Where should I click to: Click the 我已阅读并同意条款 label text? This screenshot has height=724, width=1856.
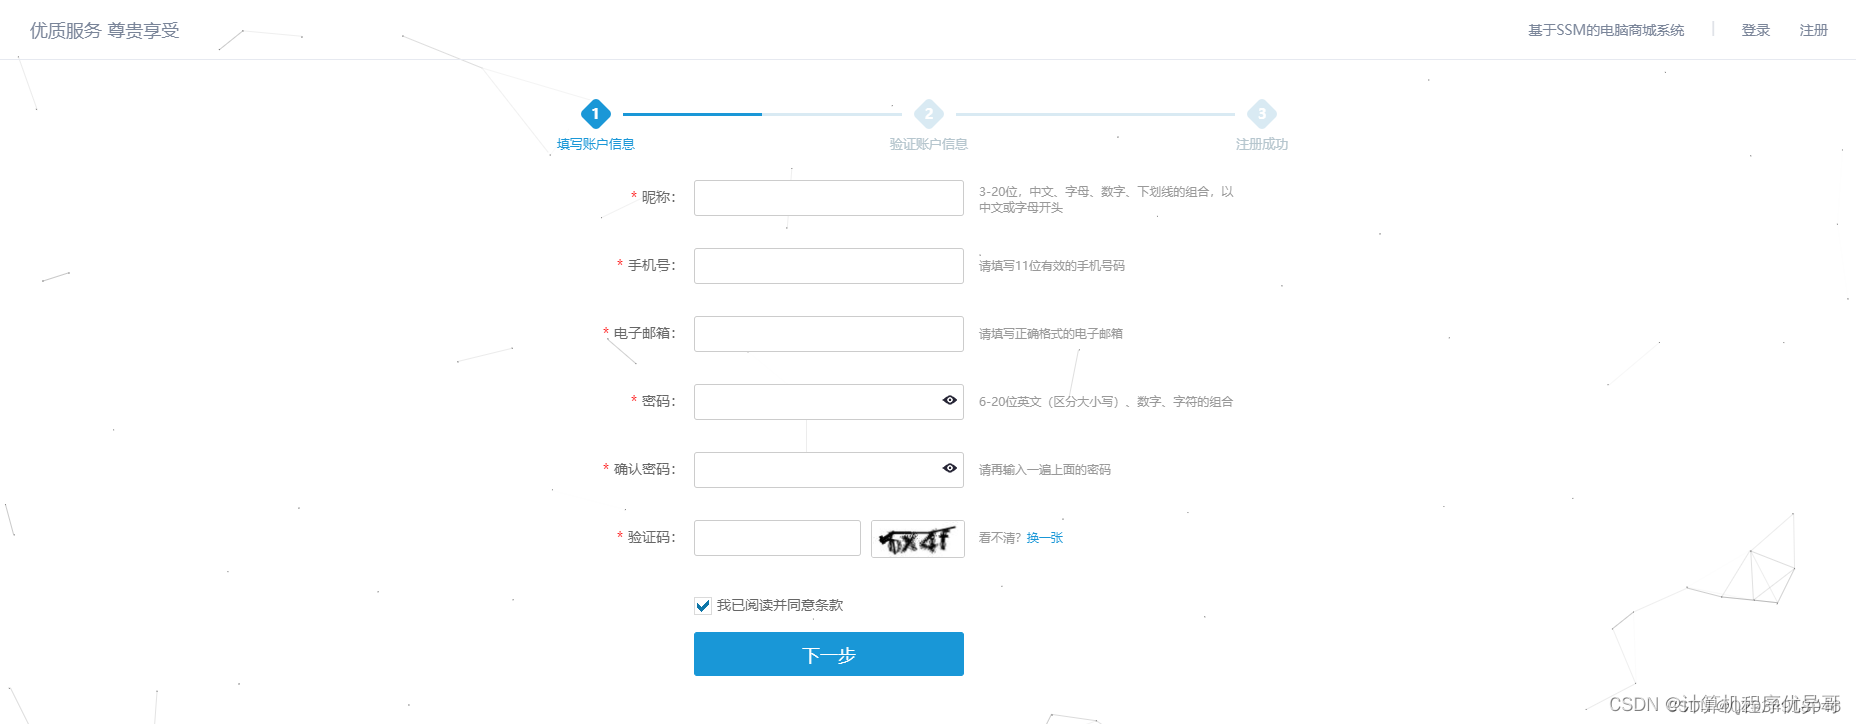[x=780, y=606]
